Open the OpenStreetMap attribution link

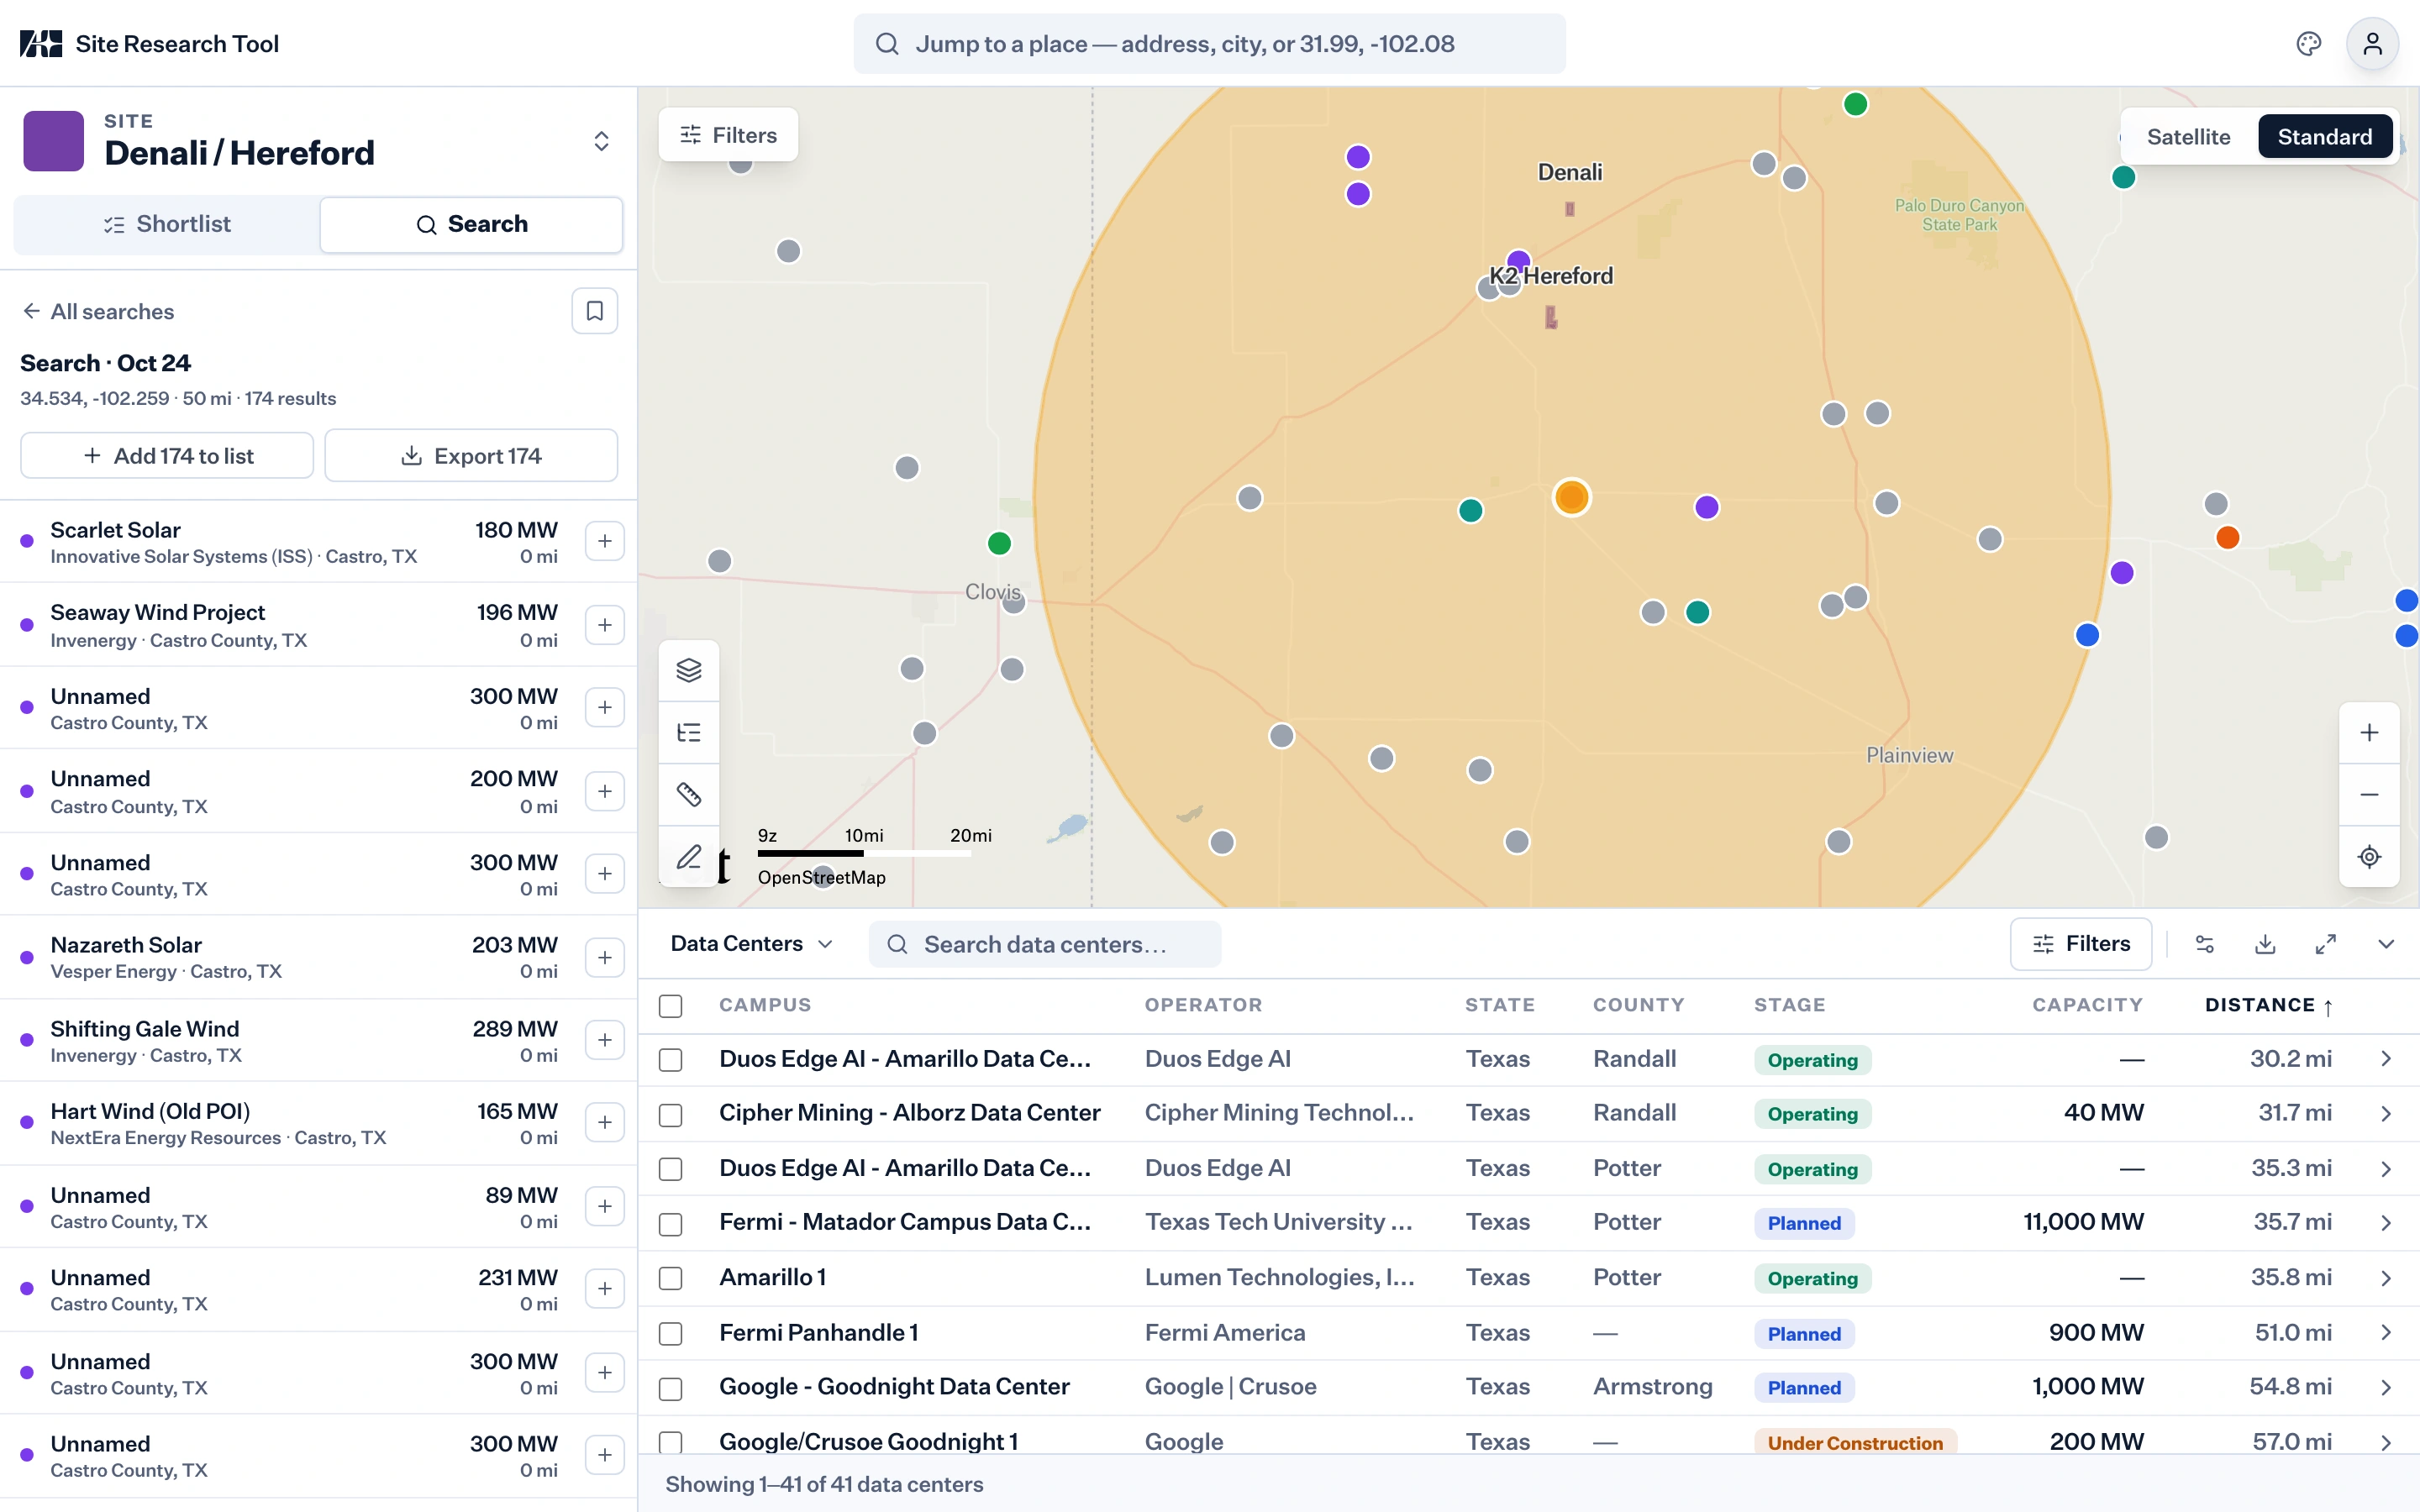821,877
